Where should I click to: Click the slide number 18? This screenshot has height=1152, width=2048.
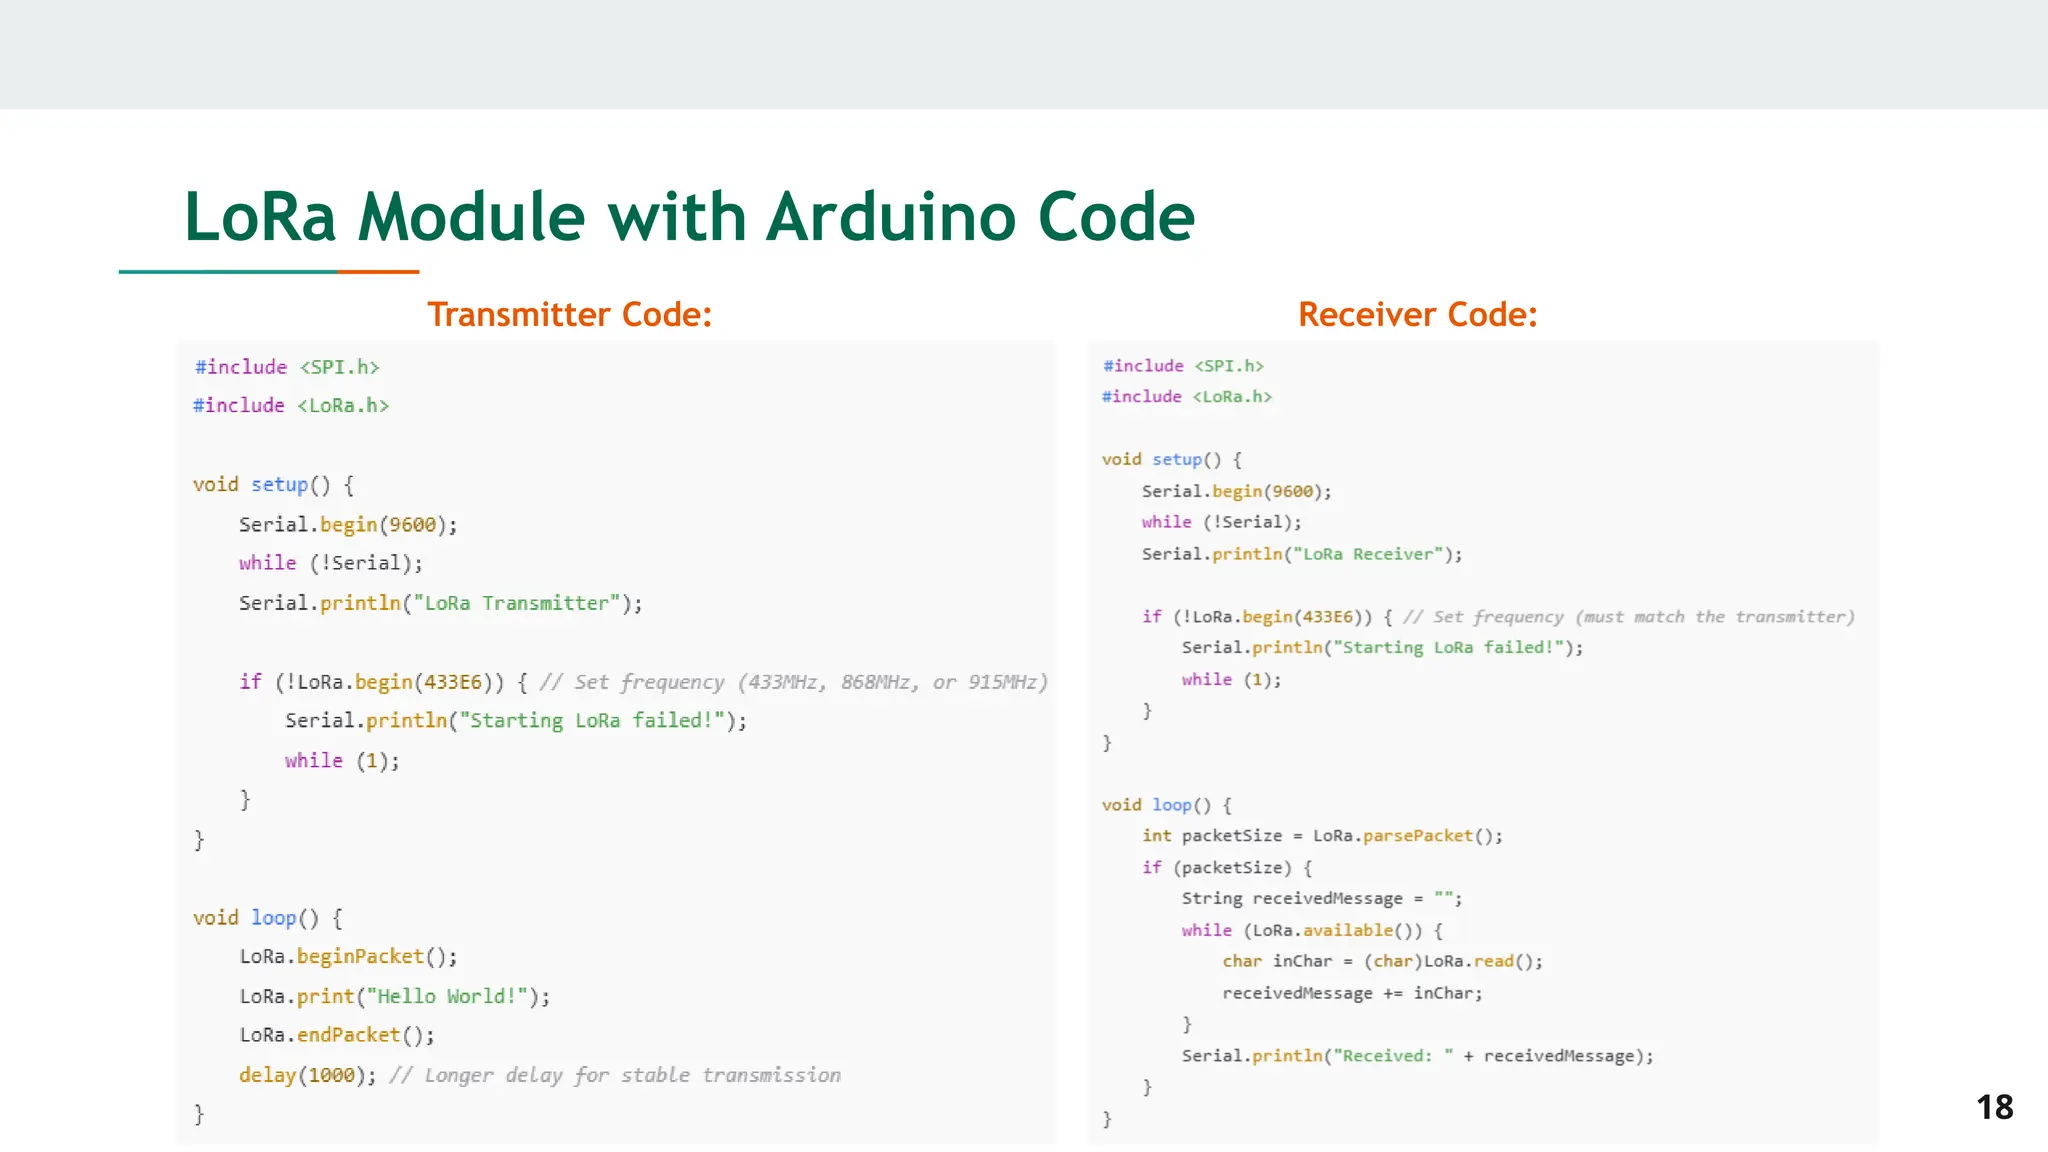(1994, 1107)
